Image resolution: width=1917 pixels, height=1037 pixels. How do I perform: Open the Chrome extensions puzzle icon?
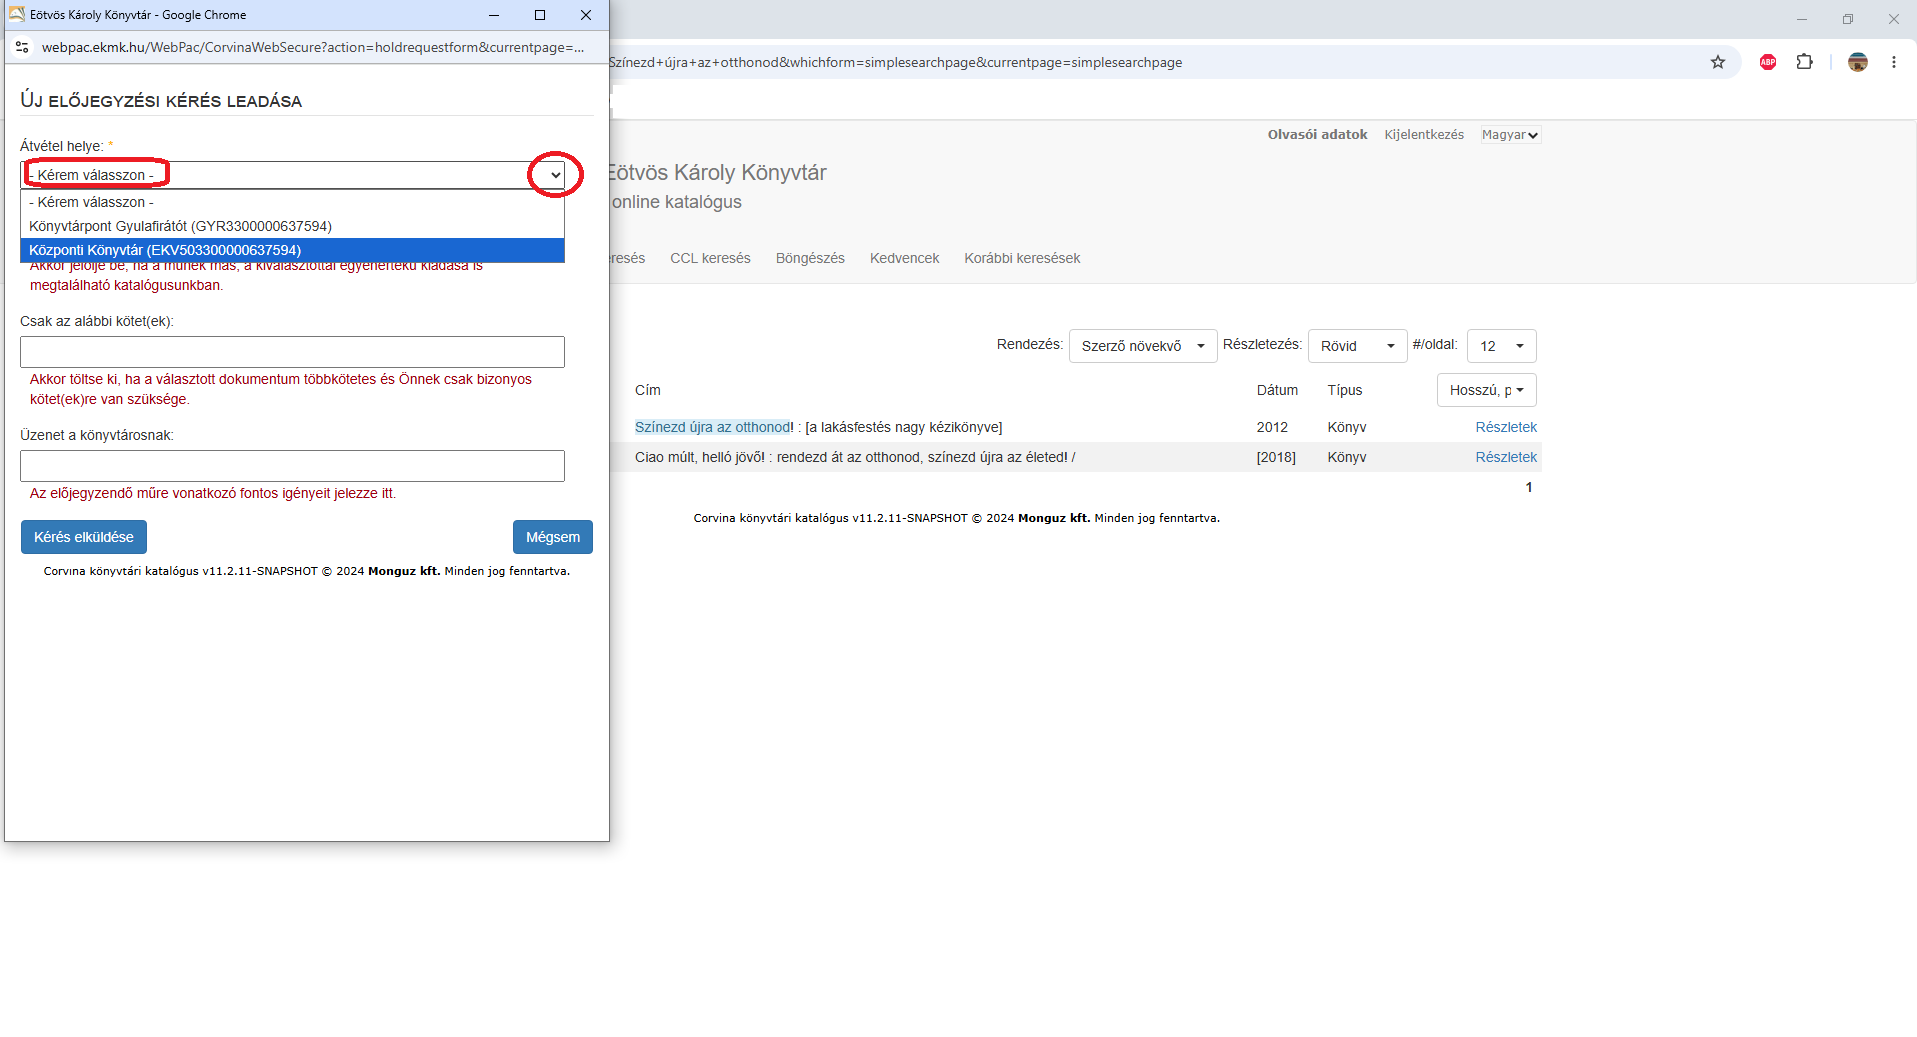click(x=1805, y=62)
